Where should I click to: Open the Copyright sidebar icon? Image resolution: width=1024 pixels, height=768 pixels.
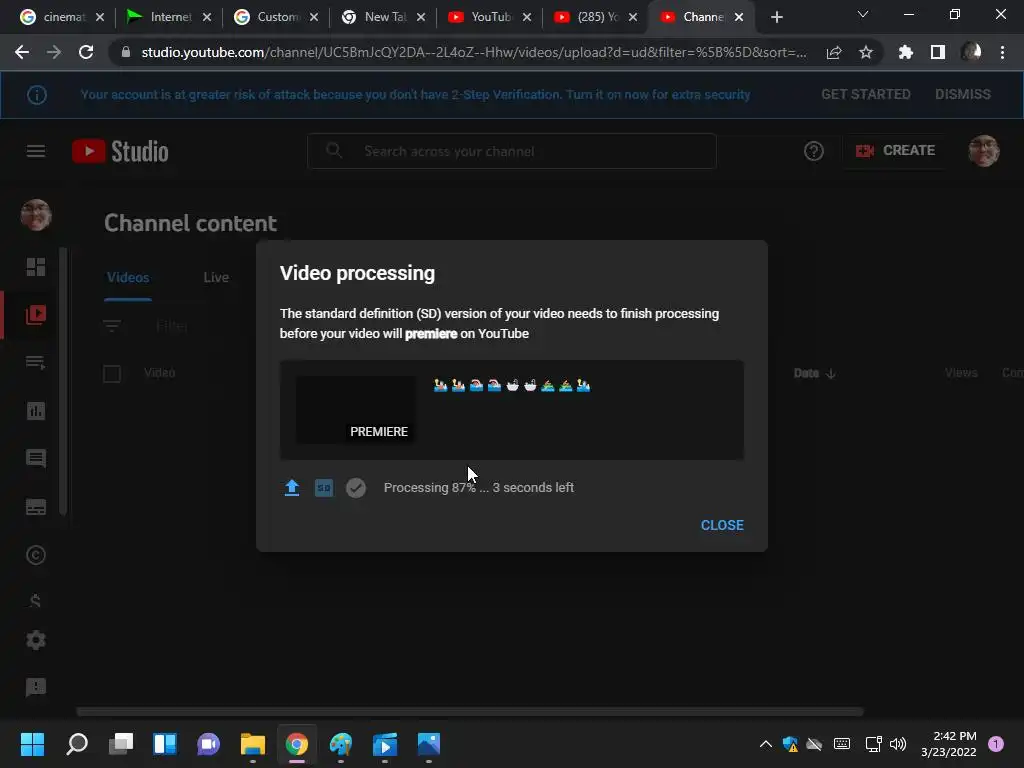(x=36, y=555)
